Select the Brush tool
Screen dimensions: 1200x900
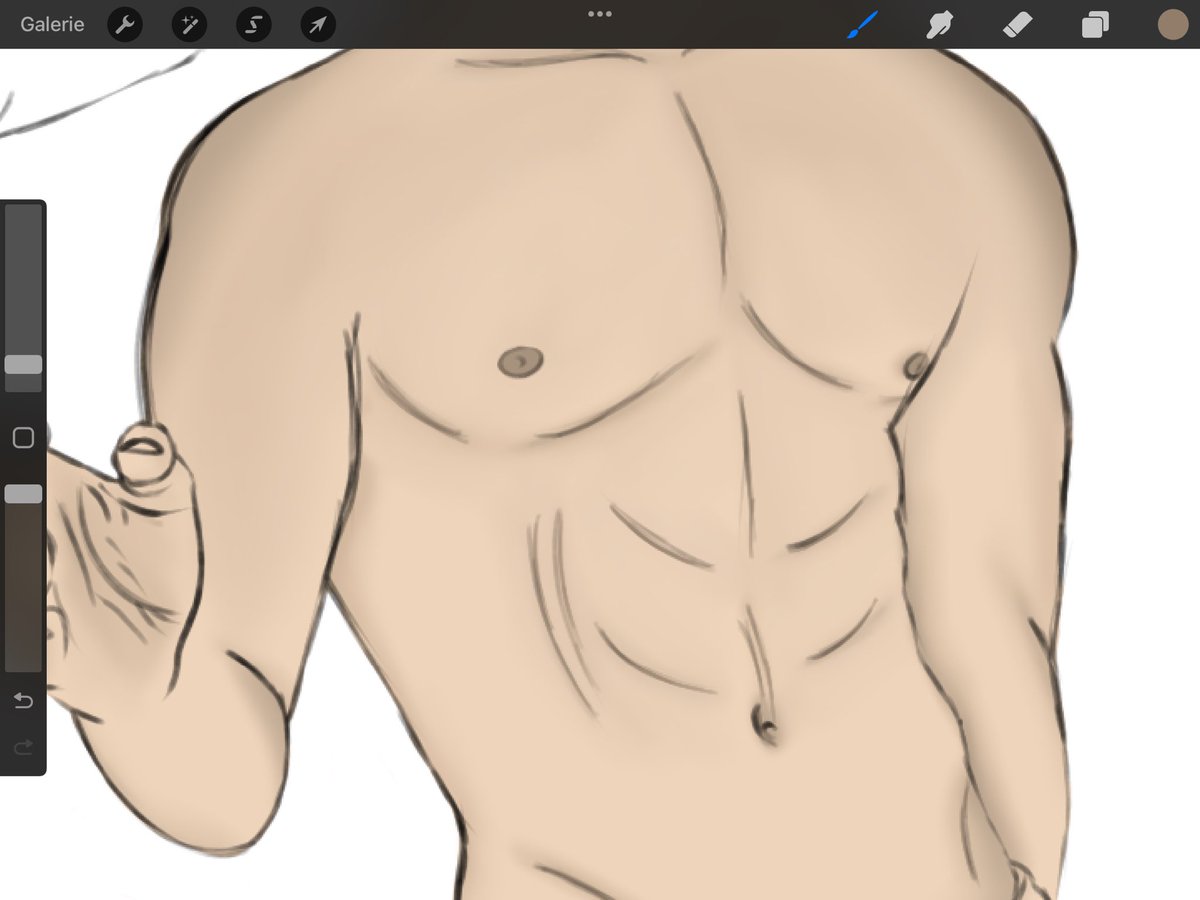pos(862,25)
